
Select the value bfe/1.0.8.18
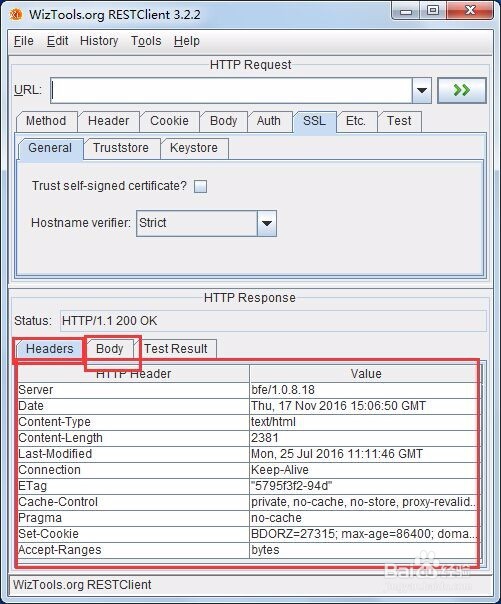(x=364, y=390)
